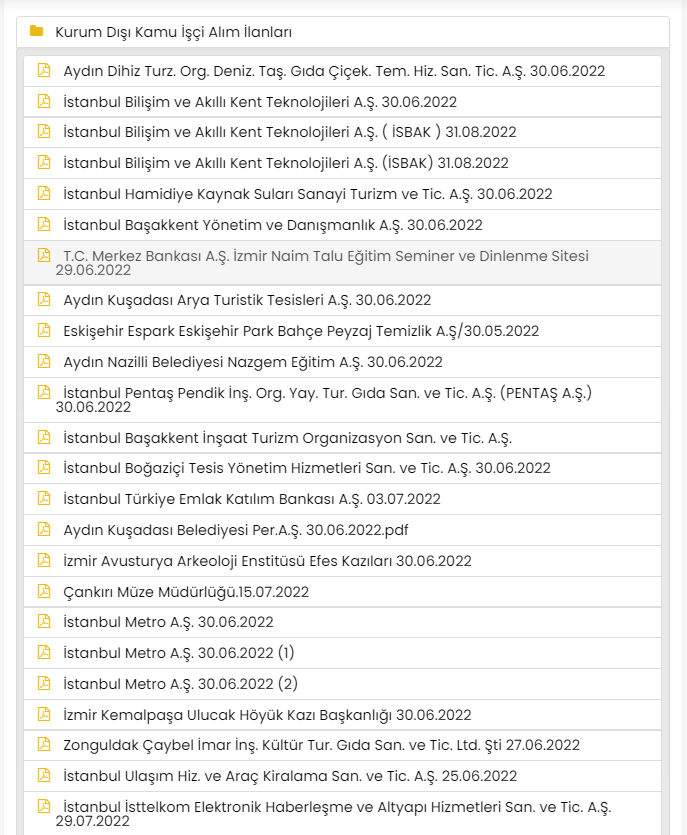Open İstanbul Metro A.Ş. 30.06.2022 without a number suffix
This screenshot has width=687, height=835.
[x=168, y=621]
